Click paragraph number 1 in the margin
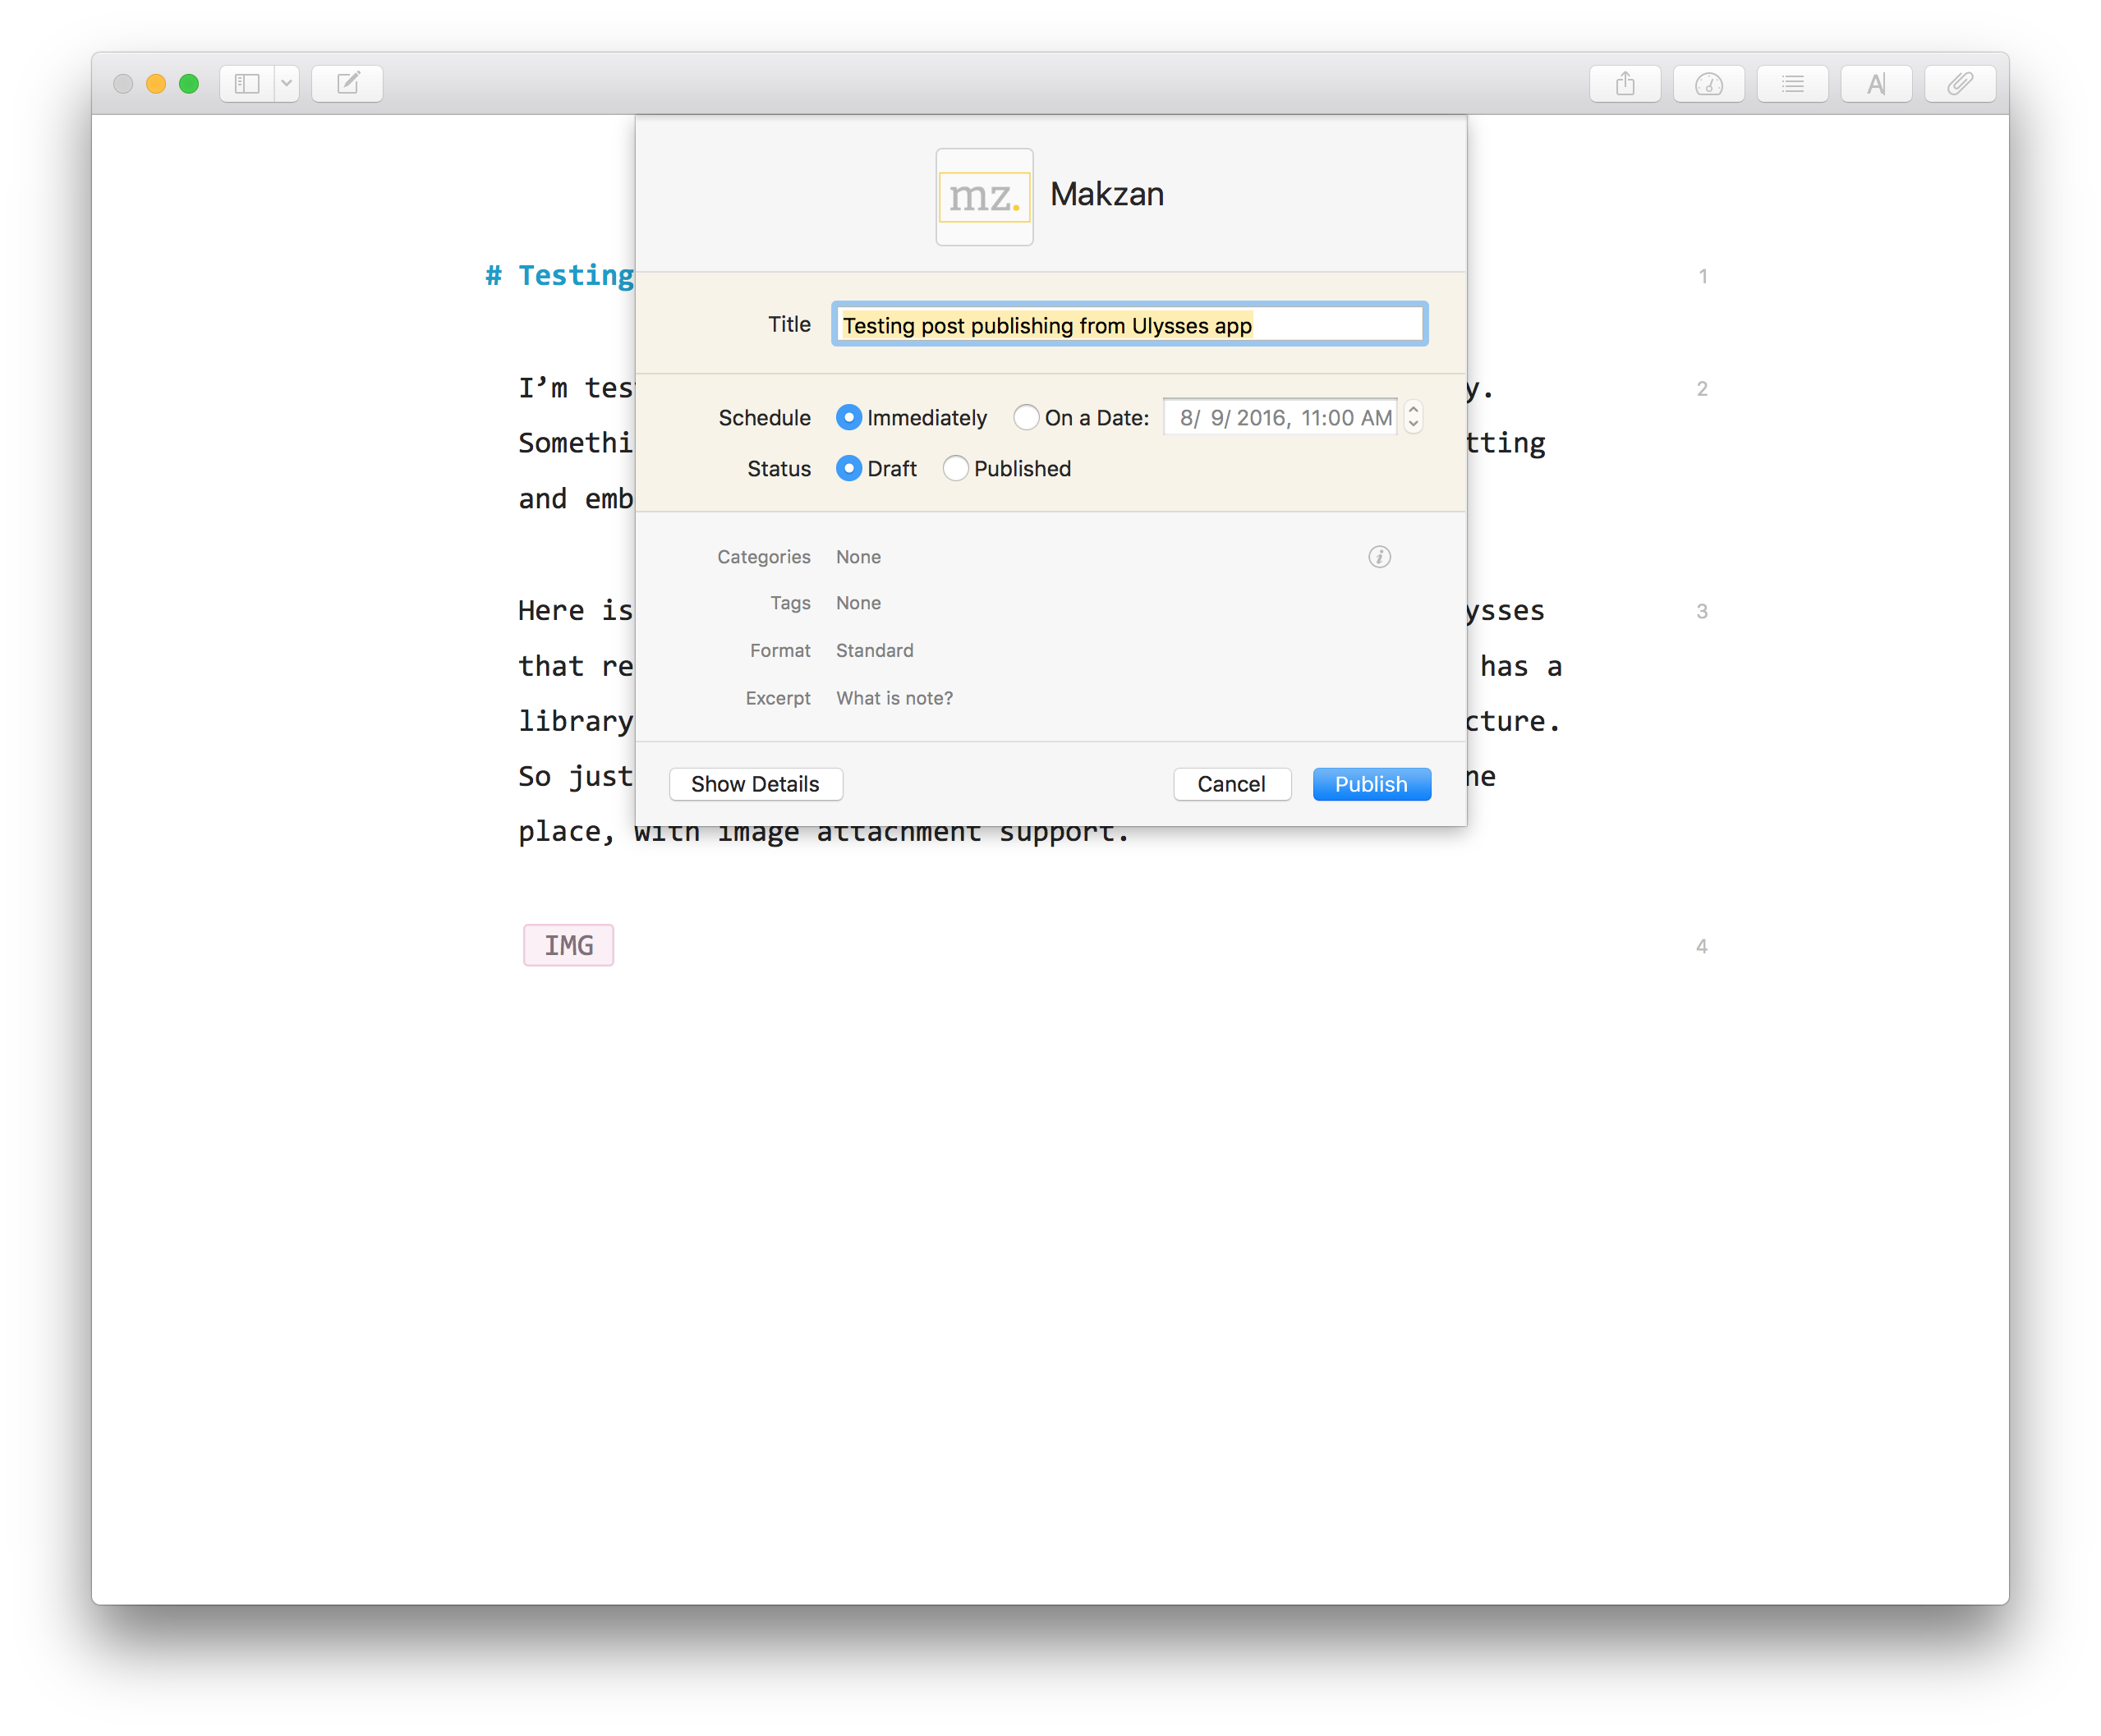The width and height of the screenshot is (2101, 1736). pyautogui.click(x=1702, y=277)
